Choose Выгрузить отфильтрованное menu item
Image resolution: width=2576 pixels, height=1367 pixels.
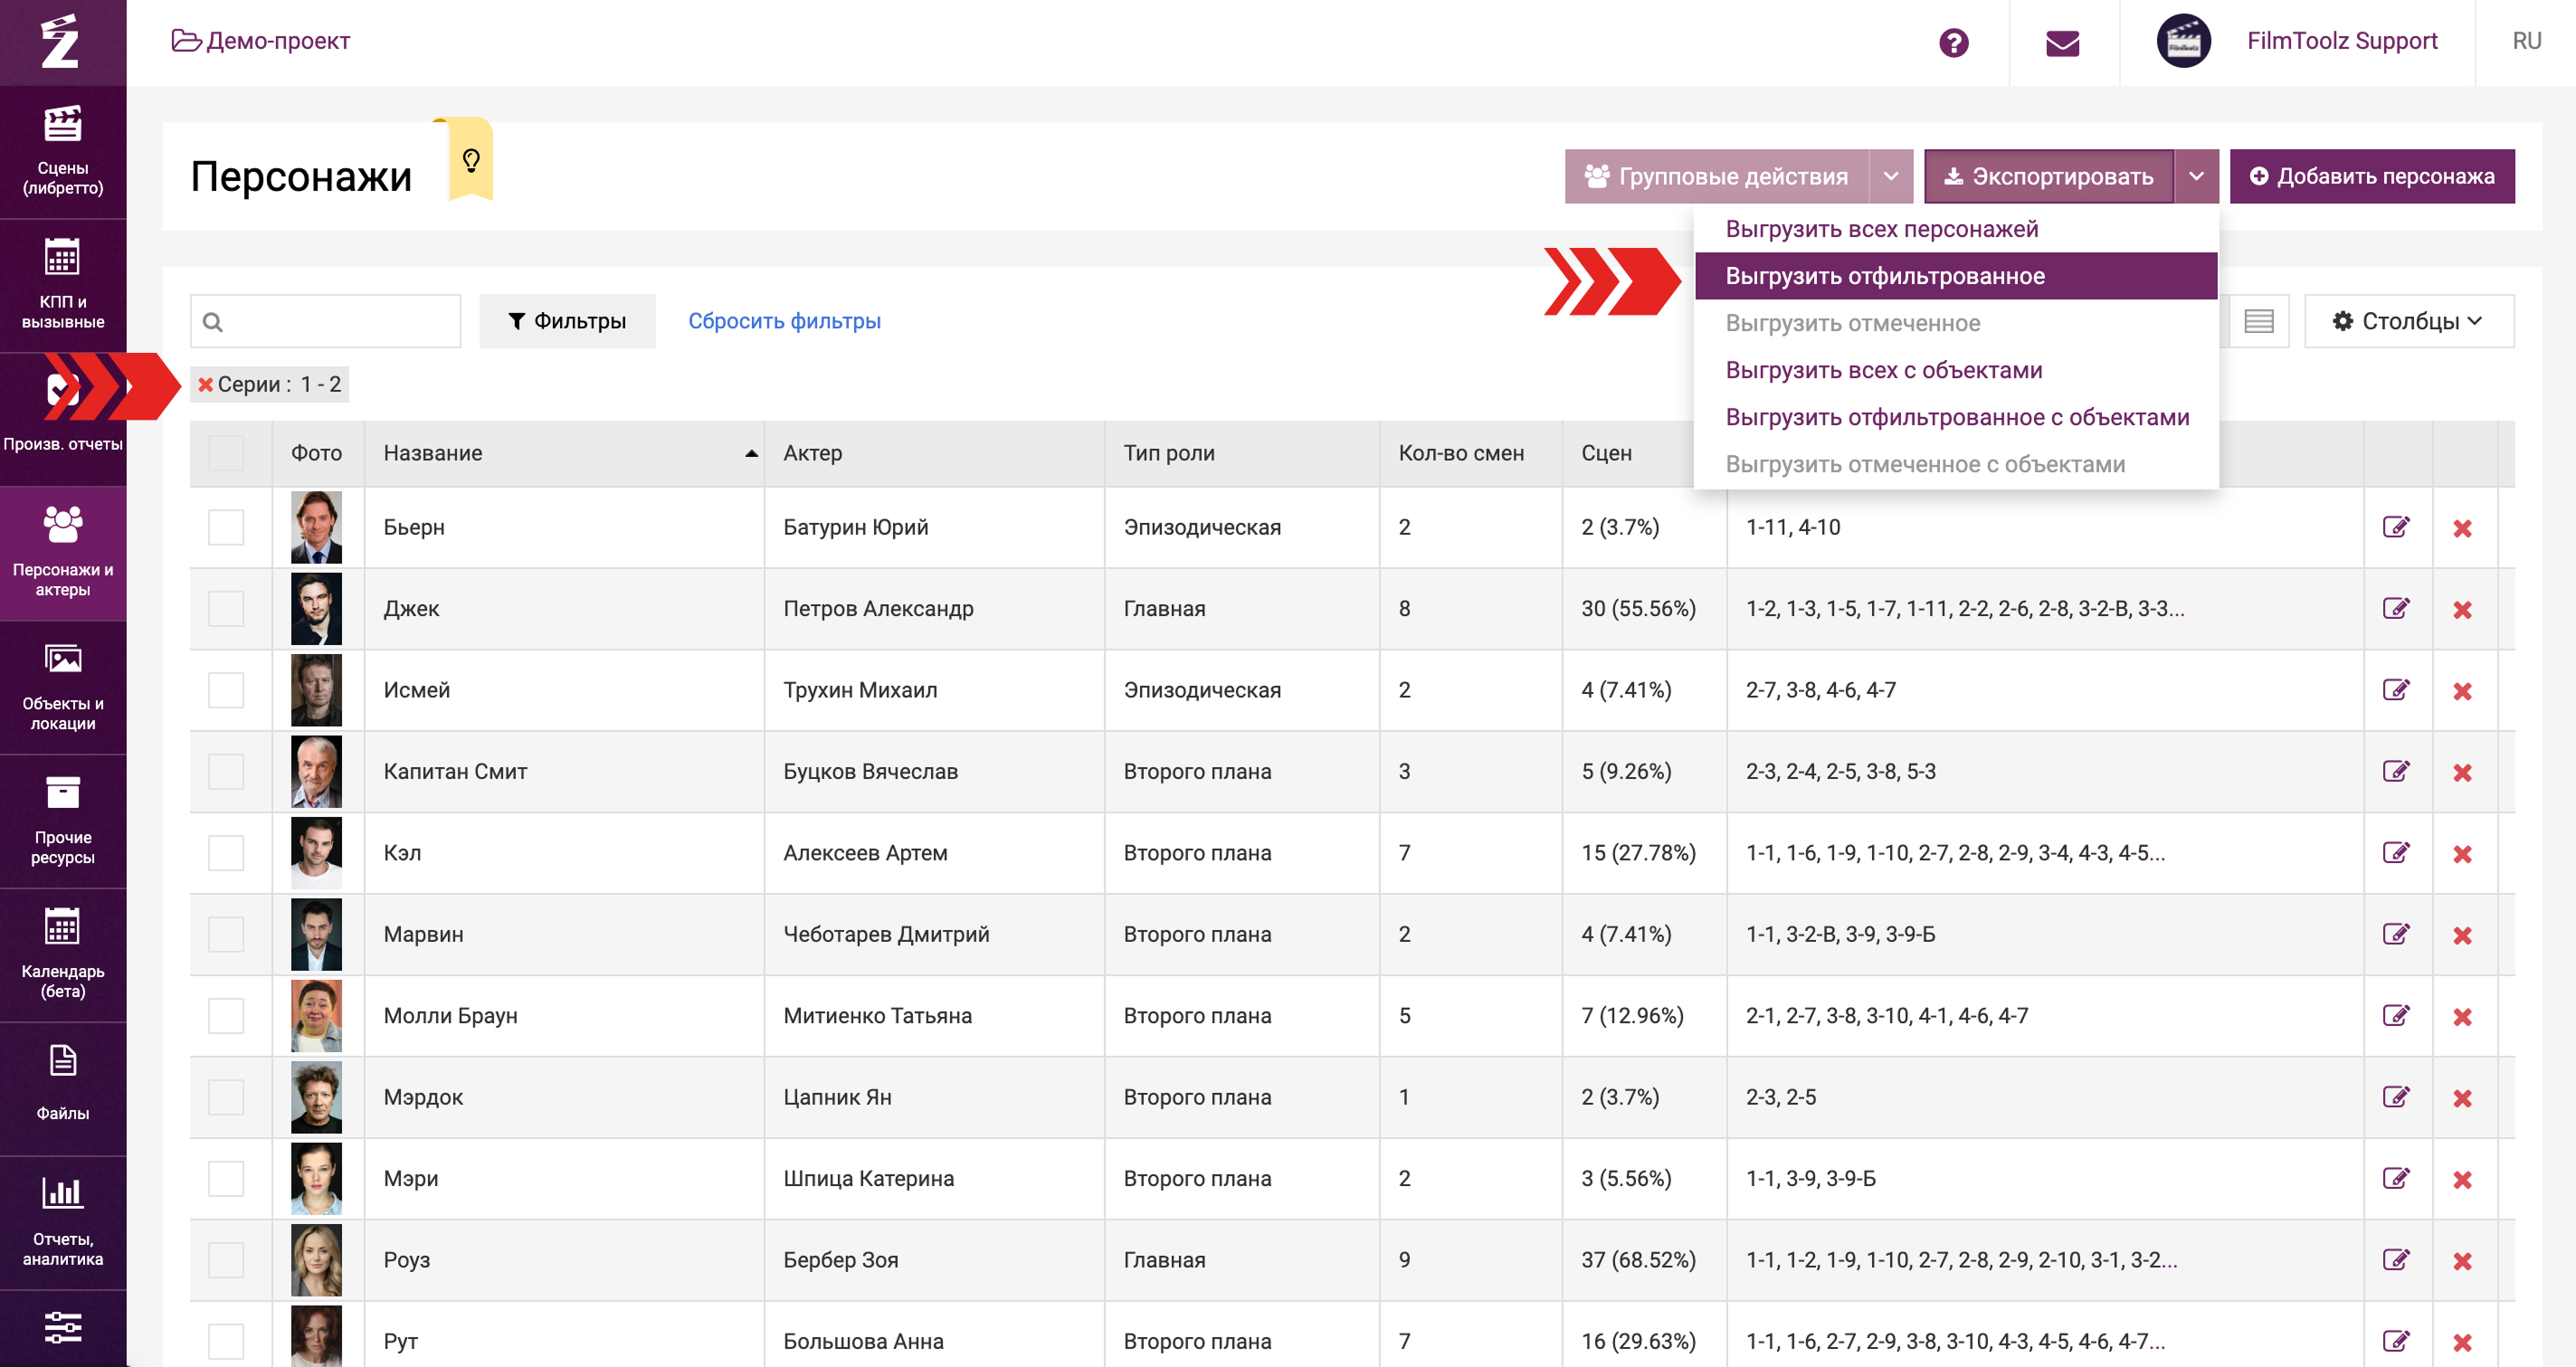[x=1884, y=276]
